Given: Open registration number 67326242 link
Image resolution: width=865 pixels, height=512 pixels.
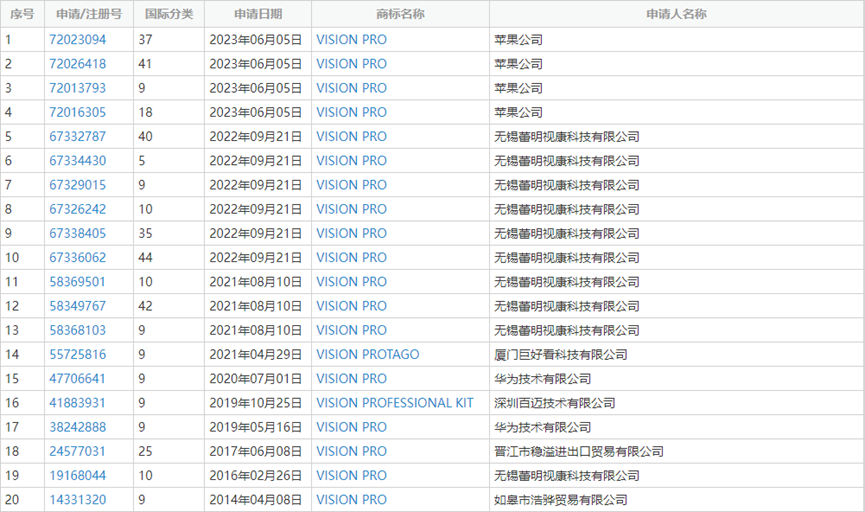Looking at the screenshot, I should tap(77, 210).
